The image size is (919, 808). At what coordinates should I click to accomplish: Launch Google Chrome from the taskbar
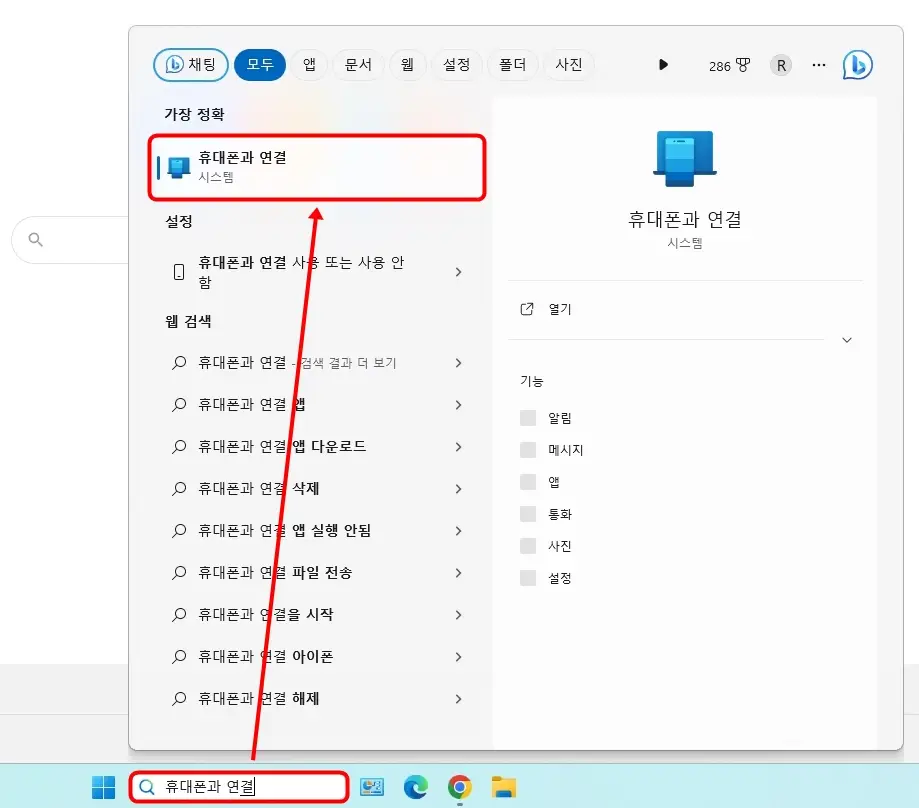tap(459, 787)
